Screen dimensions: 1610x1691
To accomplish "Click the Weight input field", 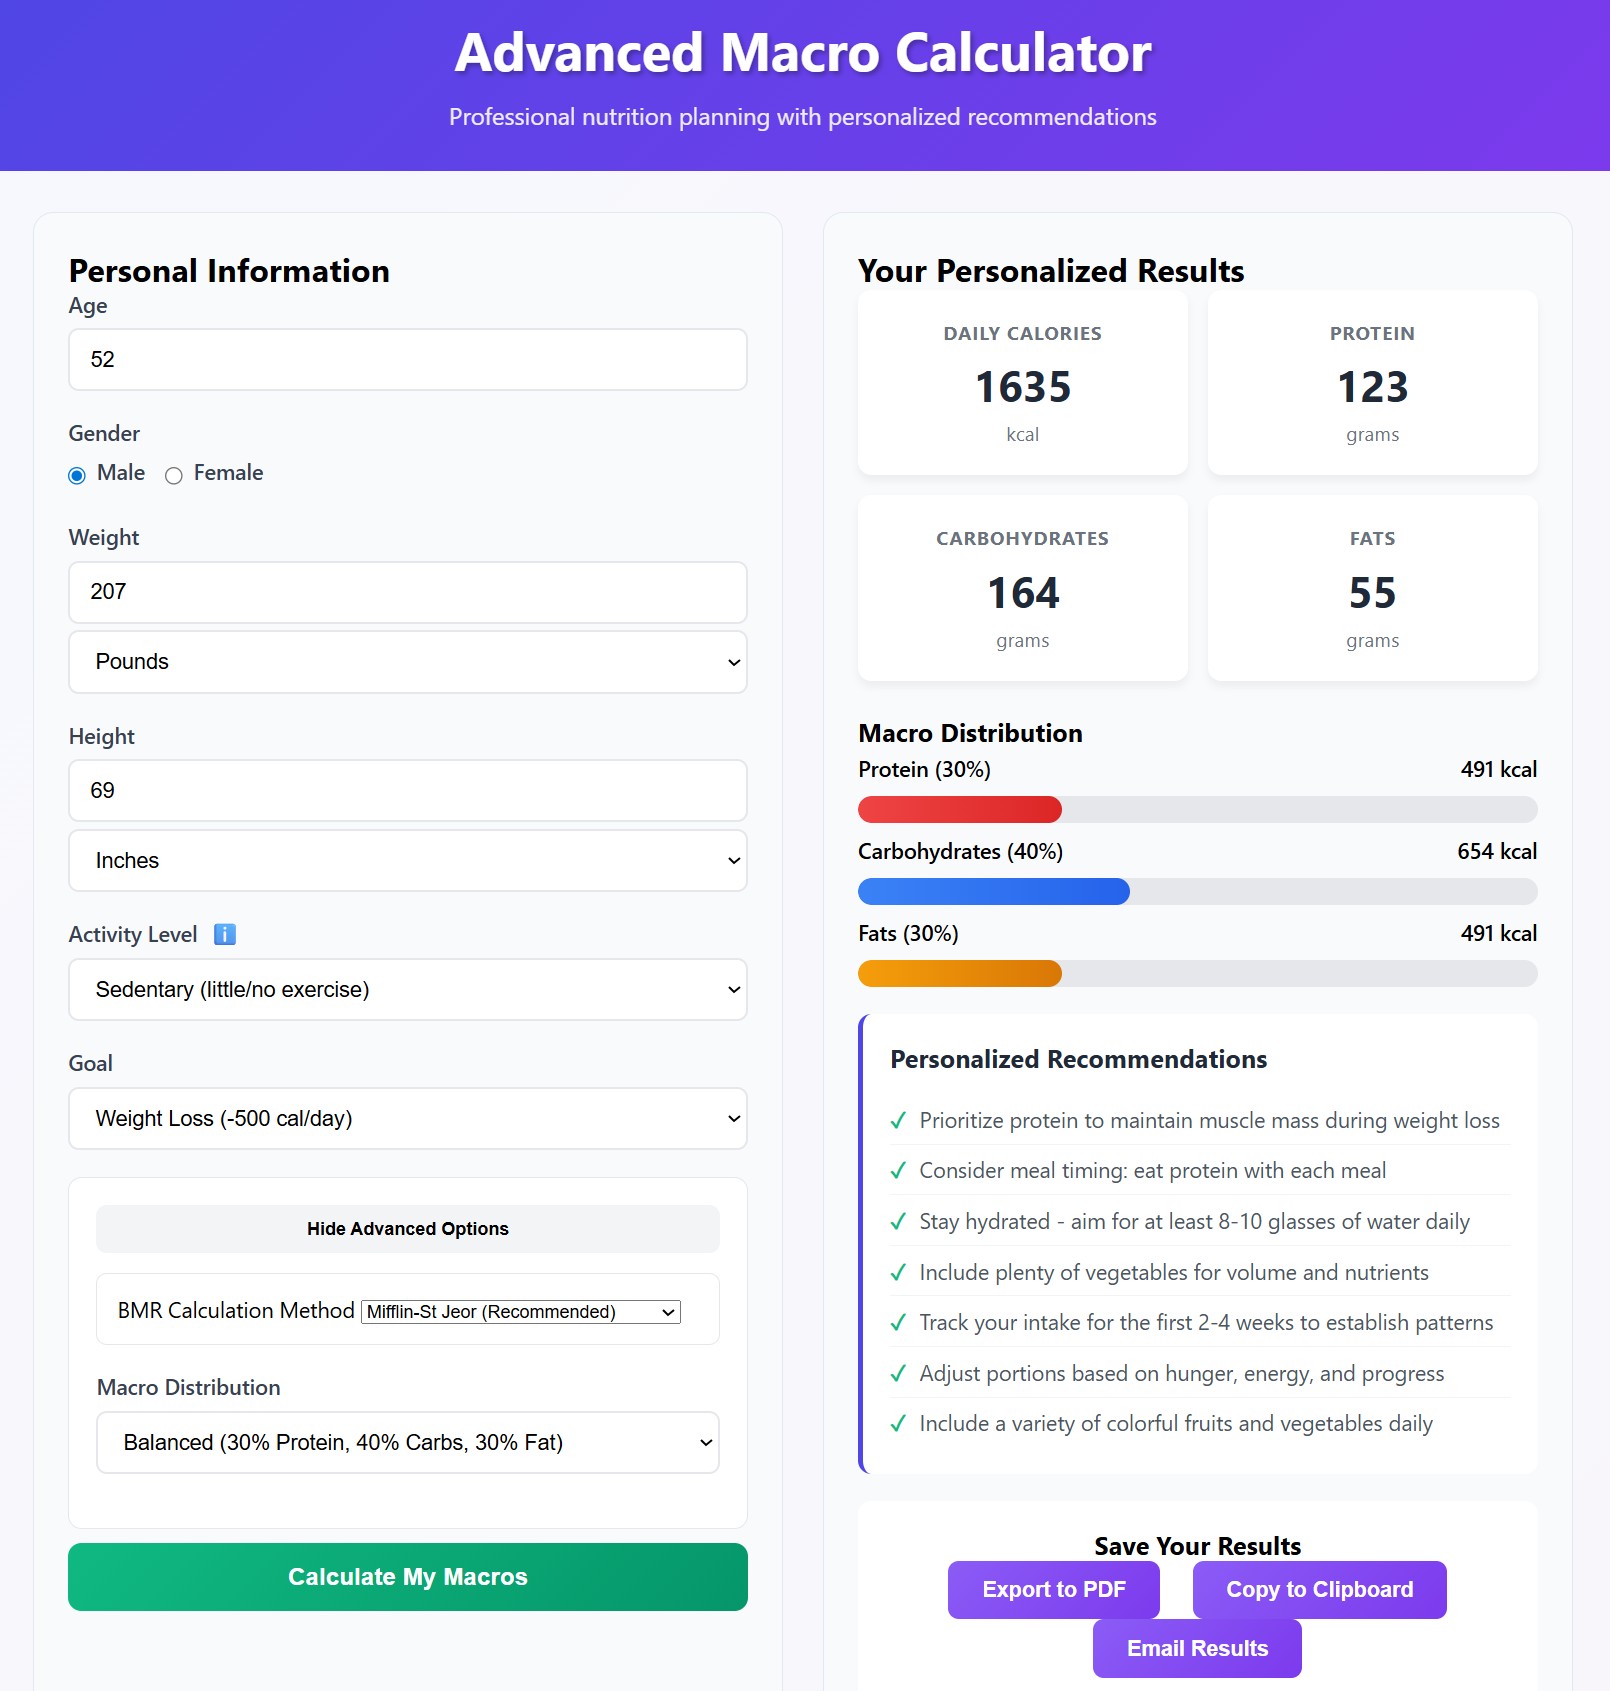I will (x=407, y=592).
